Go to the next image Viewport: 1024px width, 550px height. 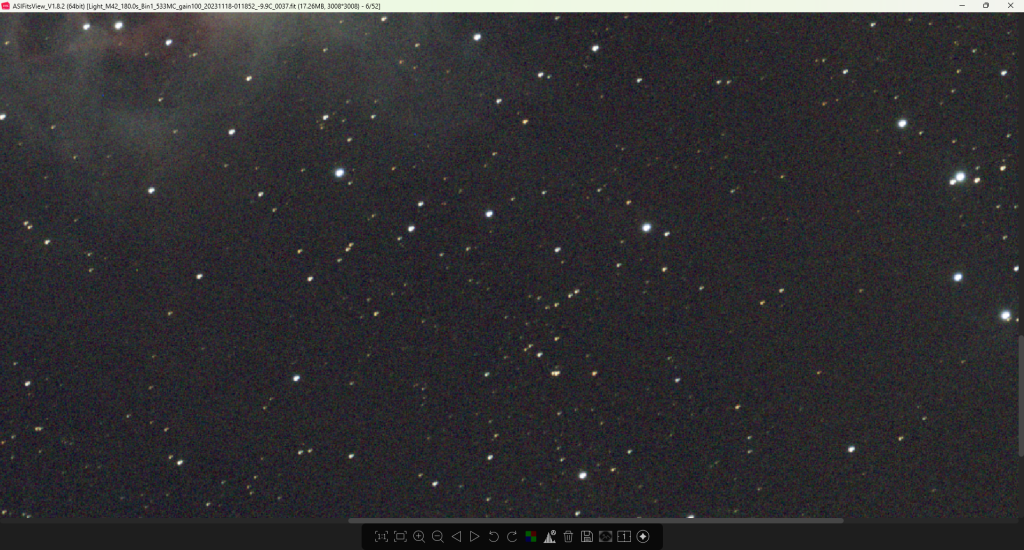pos(475,537)
